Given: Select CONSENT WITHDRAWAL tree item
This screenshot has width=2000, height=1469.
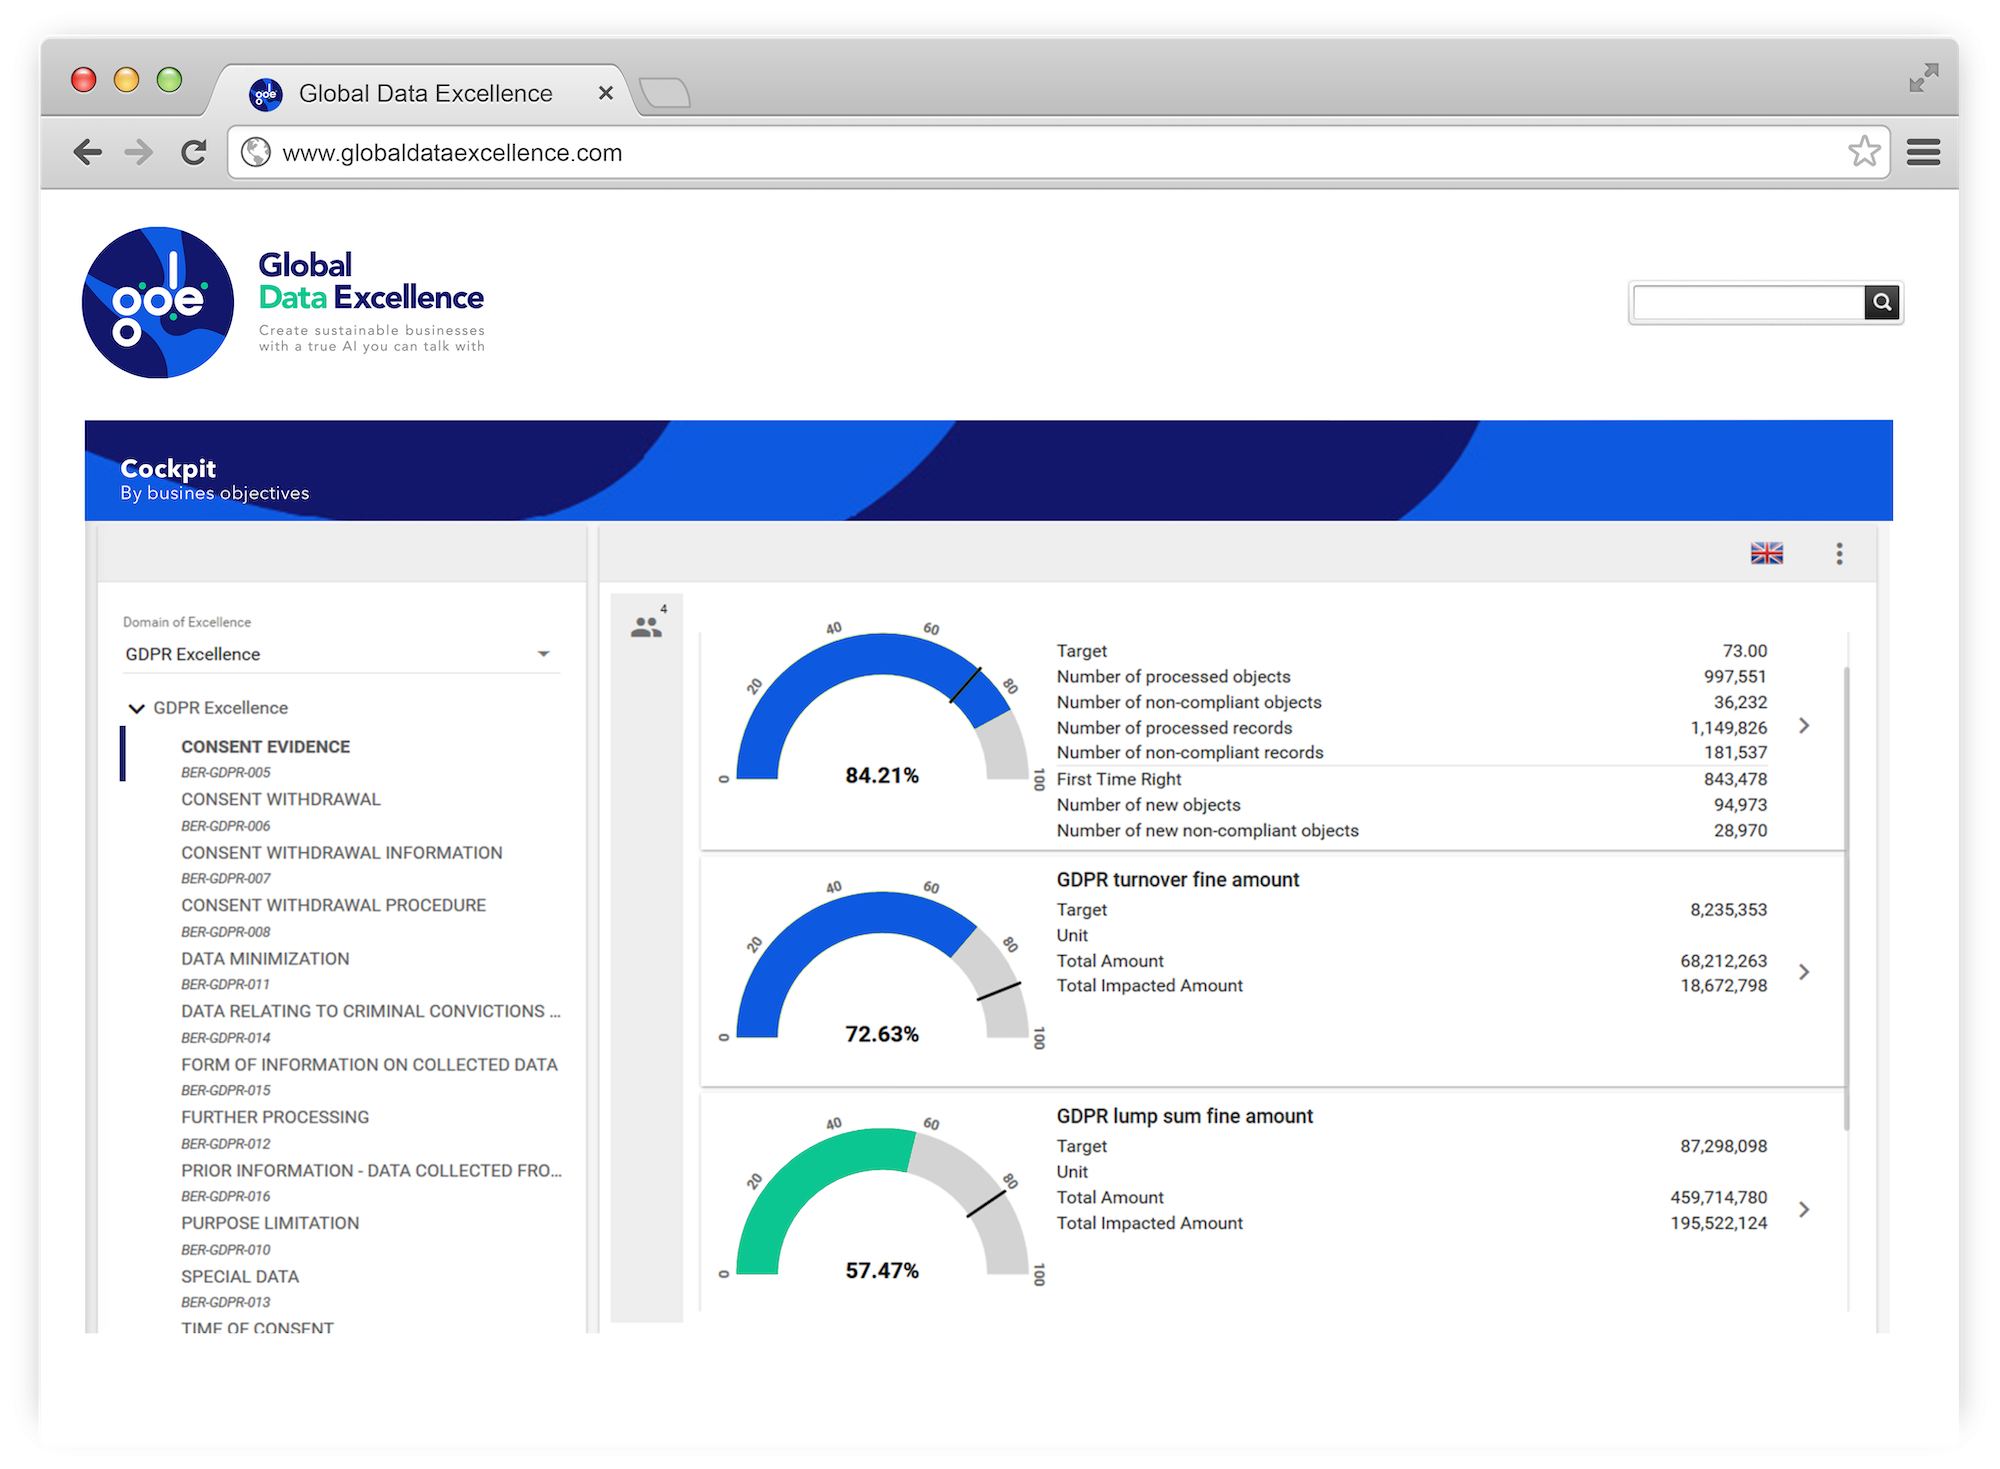Looking at the screenshot, I should 281,800.
